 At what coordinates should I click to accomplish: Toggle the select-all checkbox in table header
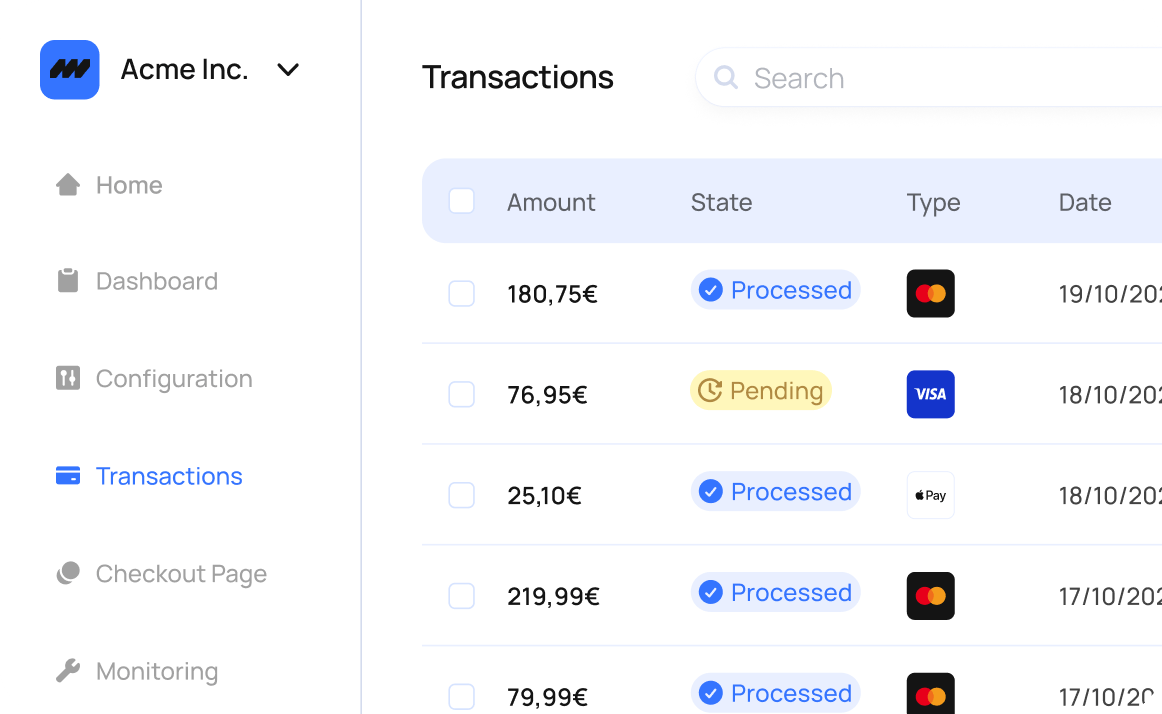point(462,201)
